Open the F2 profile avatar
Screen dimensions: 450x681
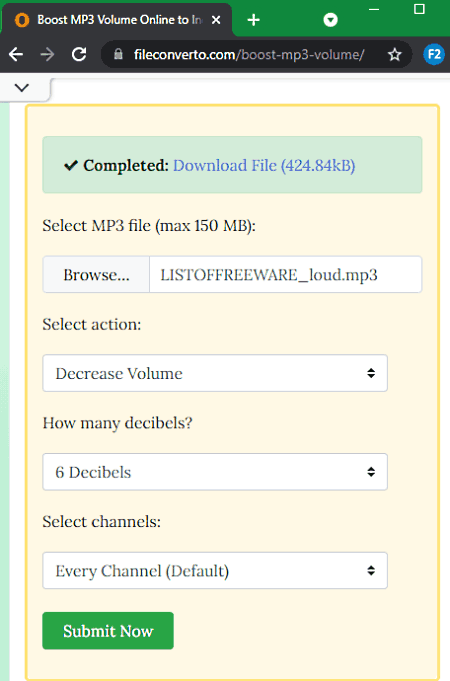(x=433, y=55)
